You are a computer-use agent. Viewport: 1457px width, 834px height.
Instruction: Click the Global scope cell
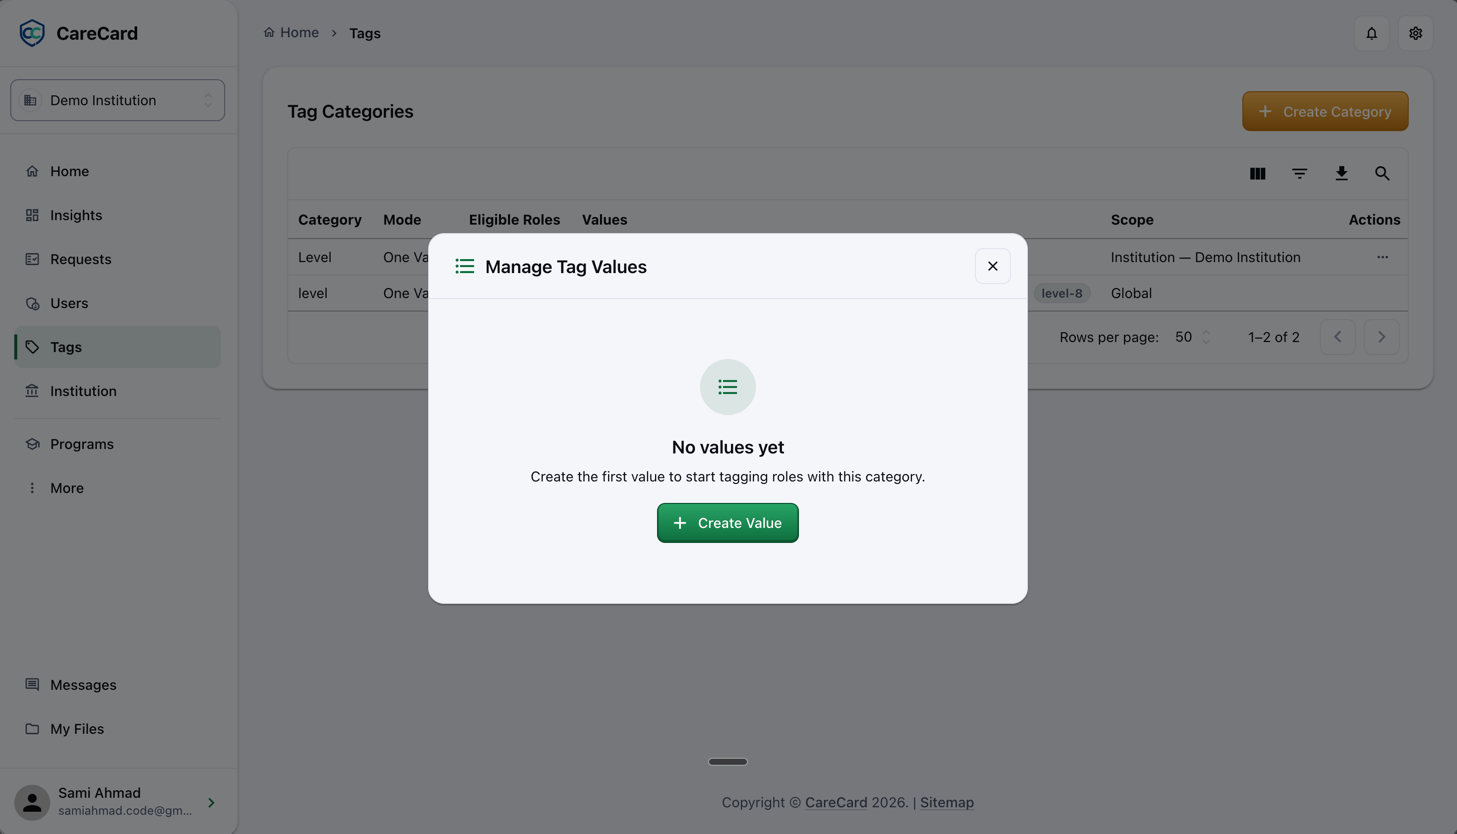(1131, 293)
